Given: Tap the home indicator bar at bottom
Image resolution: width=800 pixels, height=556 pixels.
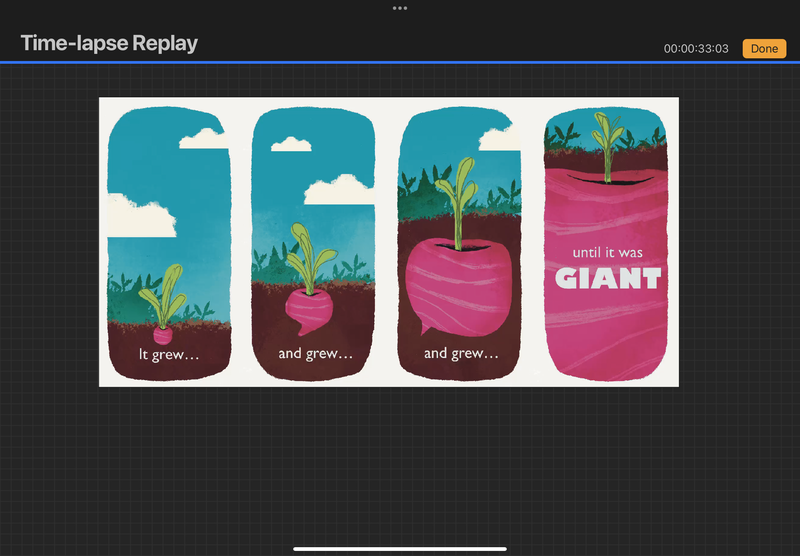Looking at the screenshot, I should click(x=400, y=548).
